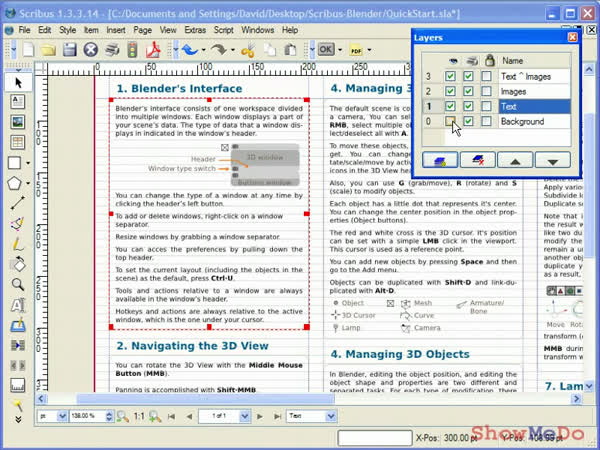Click the New document icon
Viewport: 600px width, 450px height.
pyautogui.click(x=29, y=50)
